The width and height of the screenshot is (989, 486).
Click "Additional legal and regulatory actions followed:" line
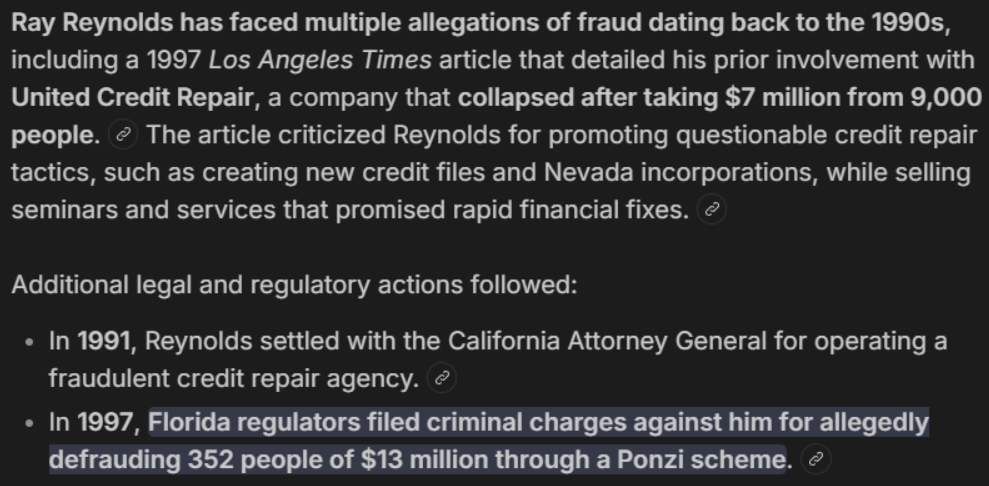(294, 284)
